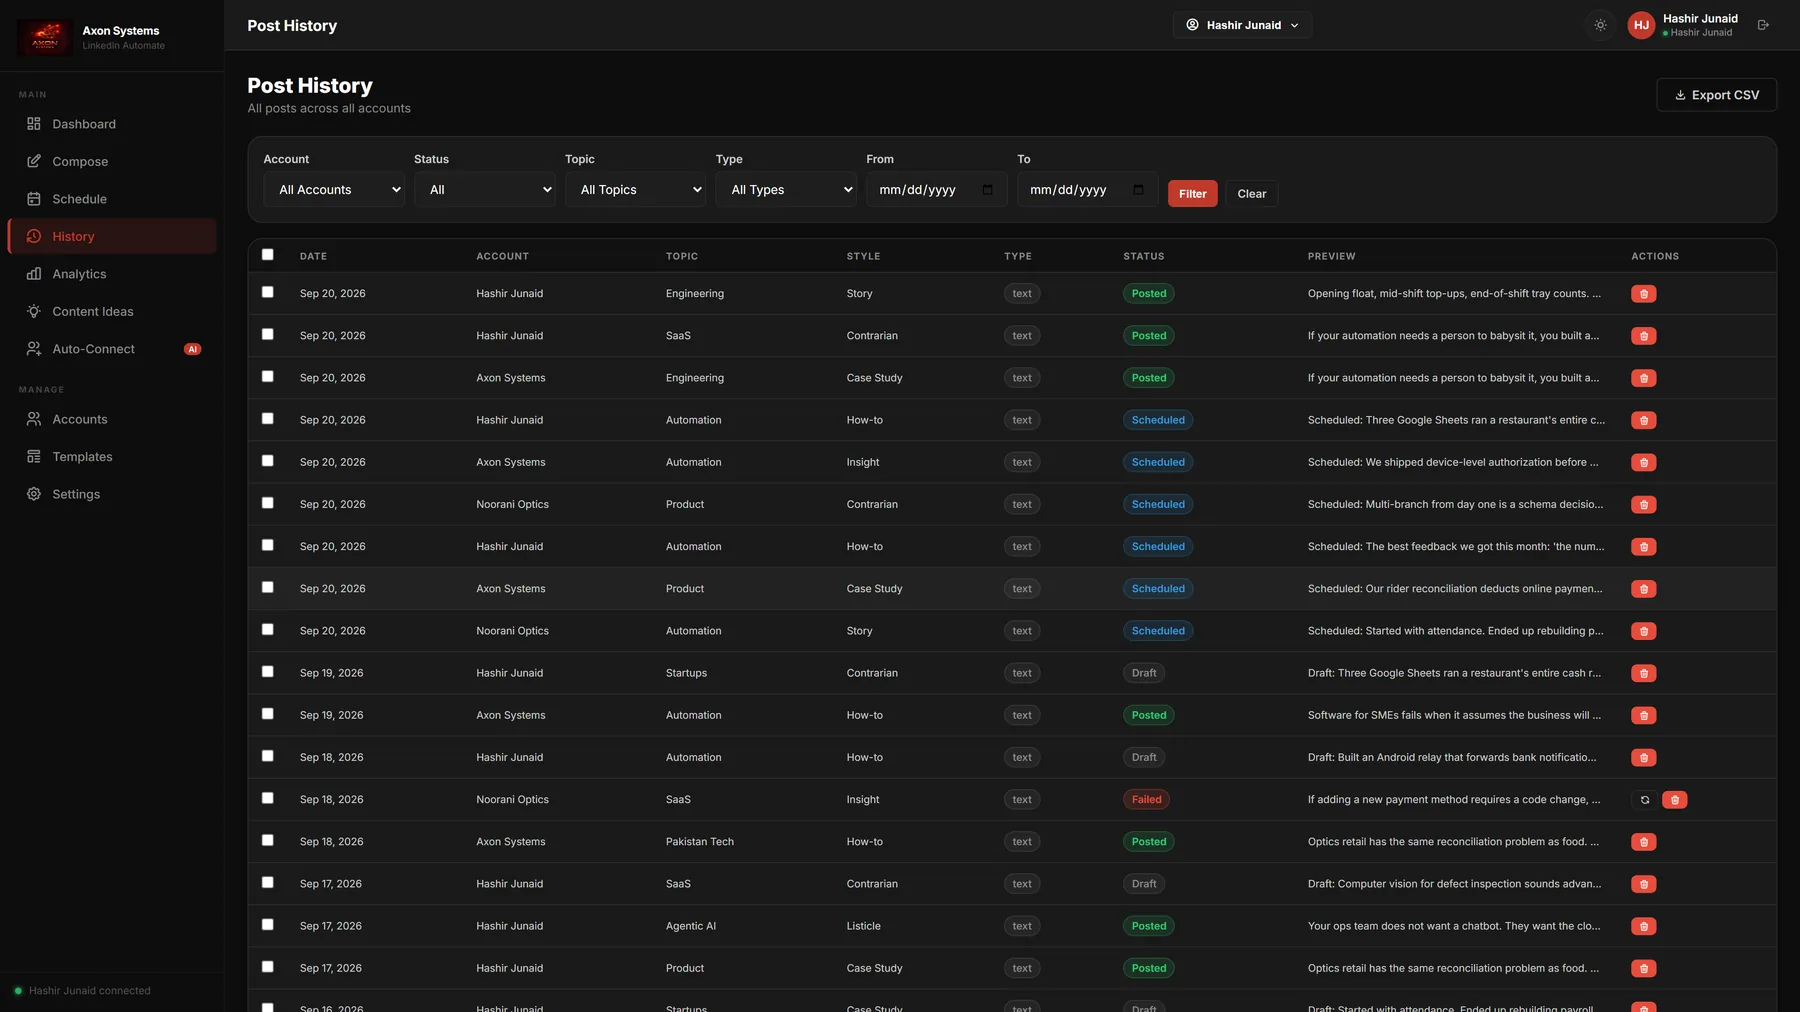Delete the Sep 20 Engineering Story post
Viewport: 1800px width, 1012px height.
[x=1643, y=294]
